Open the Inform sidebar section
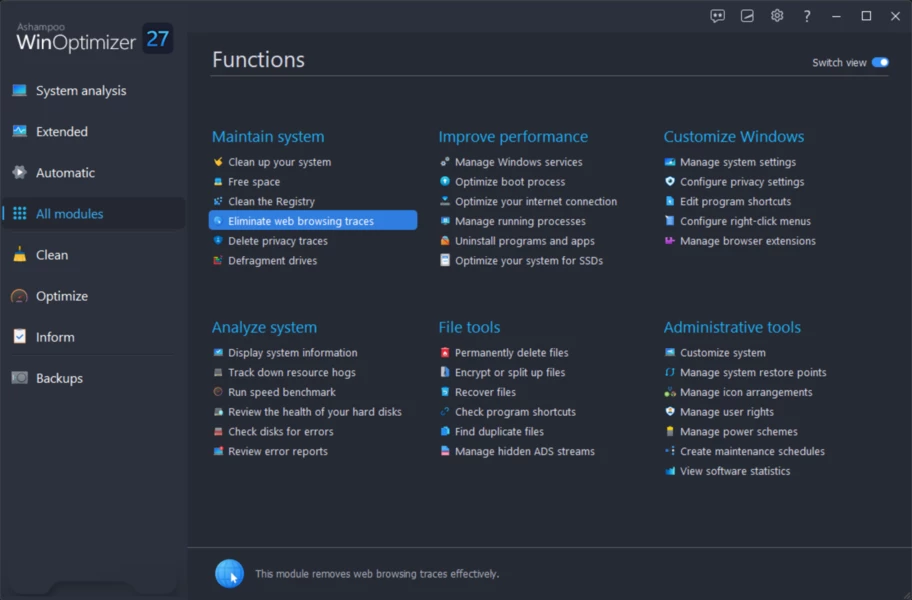 (93, 337)
